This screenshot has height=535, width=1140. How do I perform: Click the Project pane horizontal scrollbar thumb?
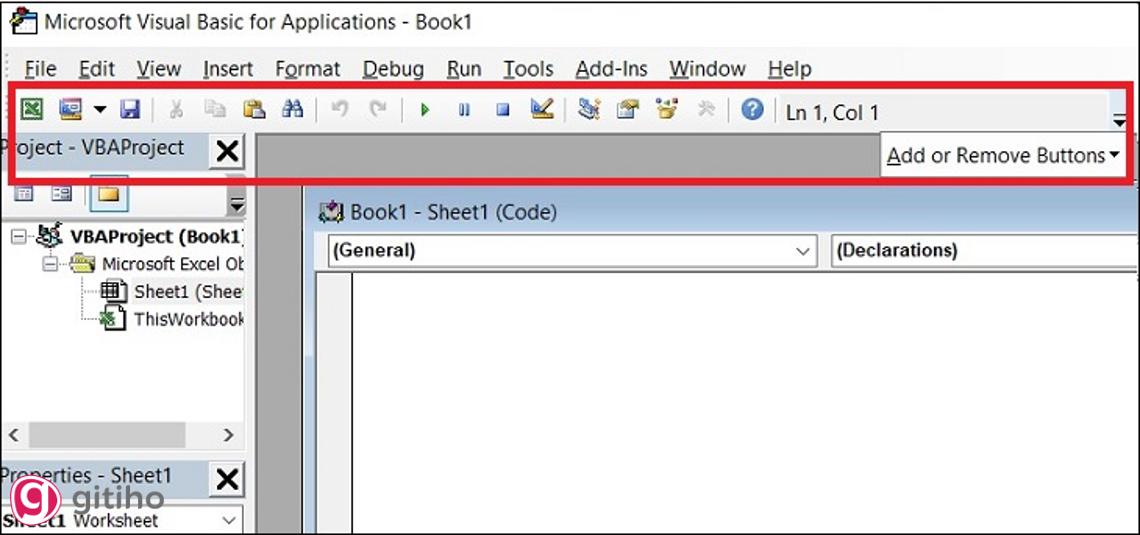coord(108,435)
